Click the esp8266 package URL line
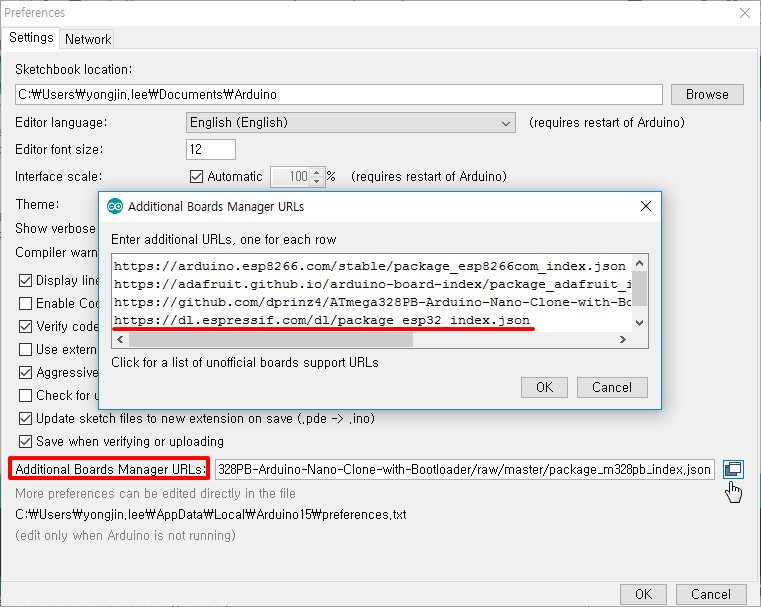Viewport: 761px width, 607px height. tap(370, 266)
